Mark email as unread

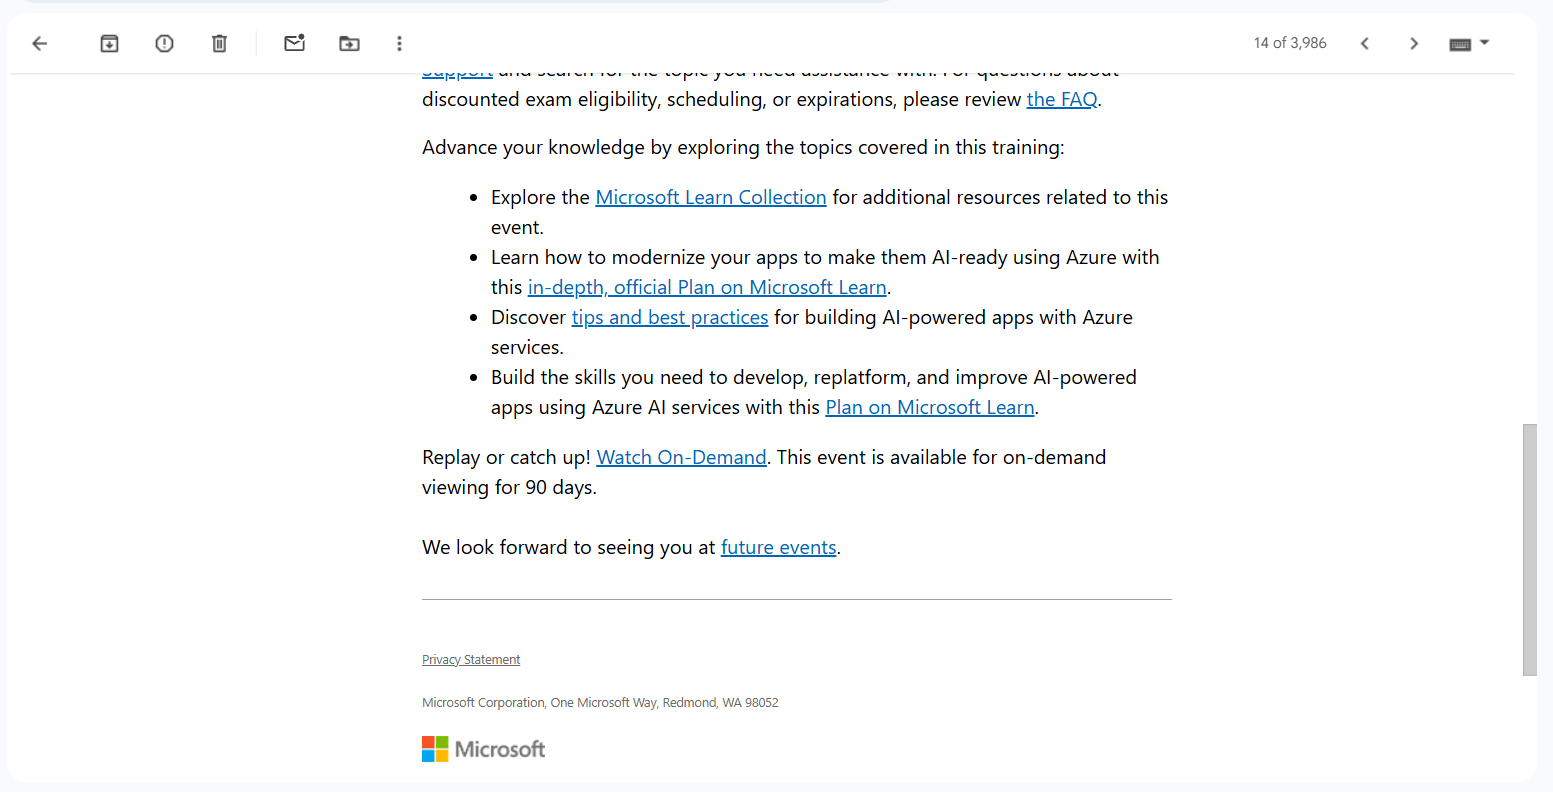coord(294,43)
